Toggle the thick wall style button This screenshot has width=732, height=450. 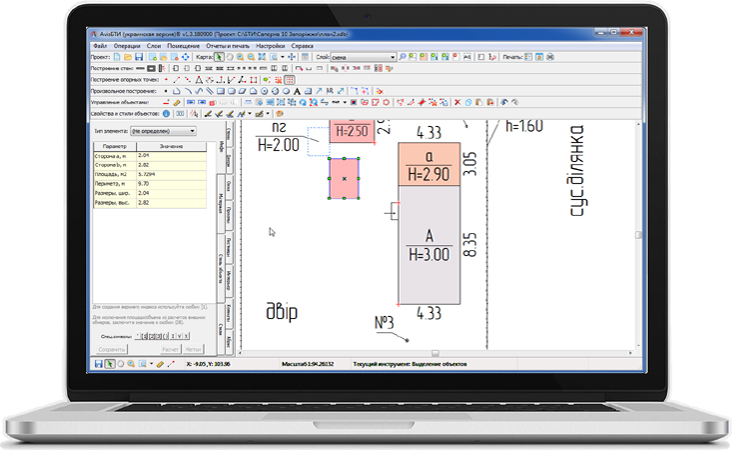pos(153,69)
